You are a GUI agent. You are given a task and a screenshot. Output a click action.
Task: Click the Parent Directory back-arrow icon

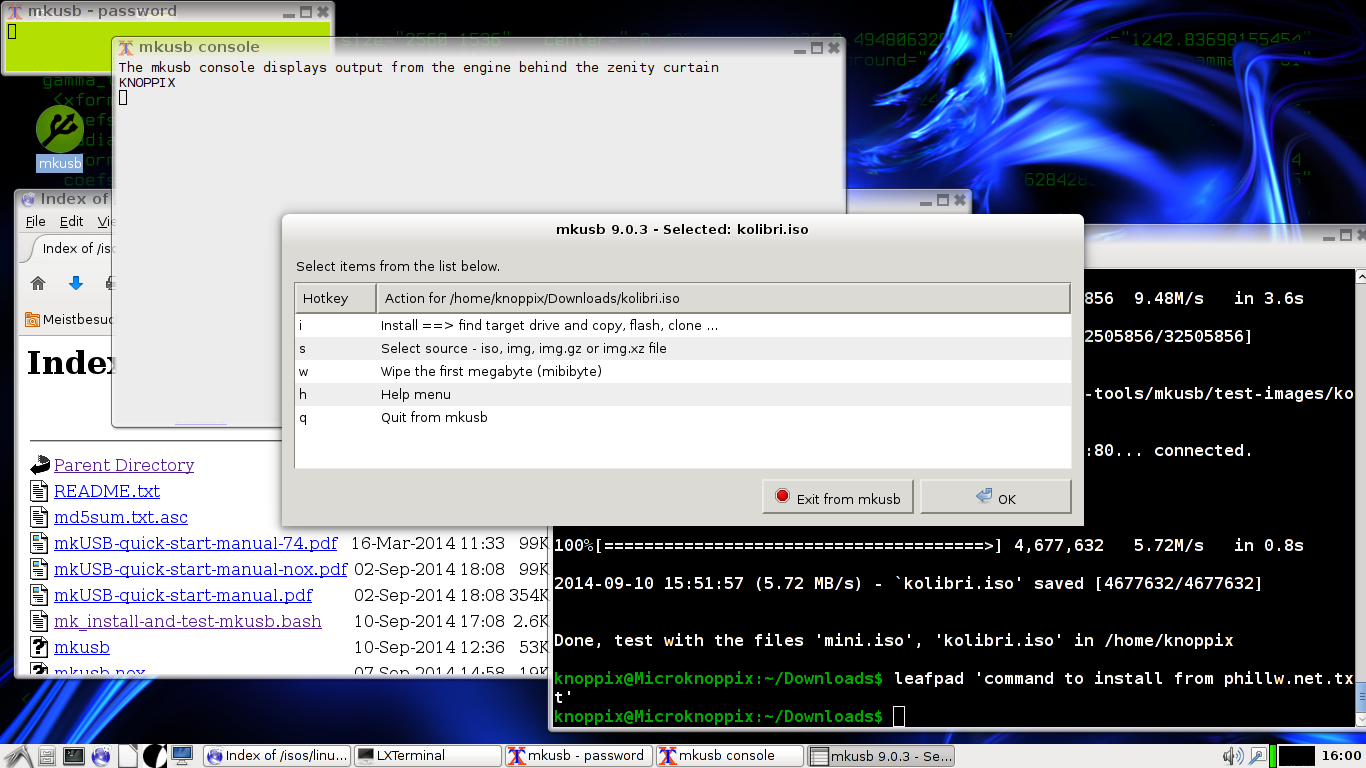coord(40,465)
